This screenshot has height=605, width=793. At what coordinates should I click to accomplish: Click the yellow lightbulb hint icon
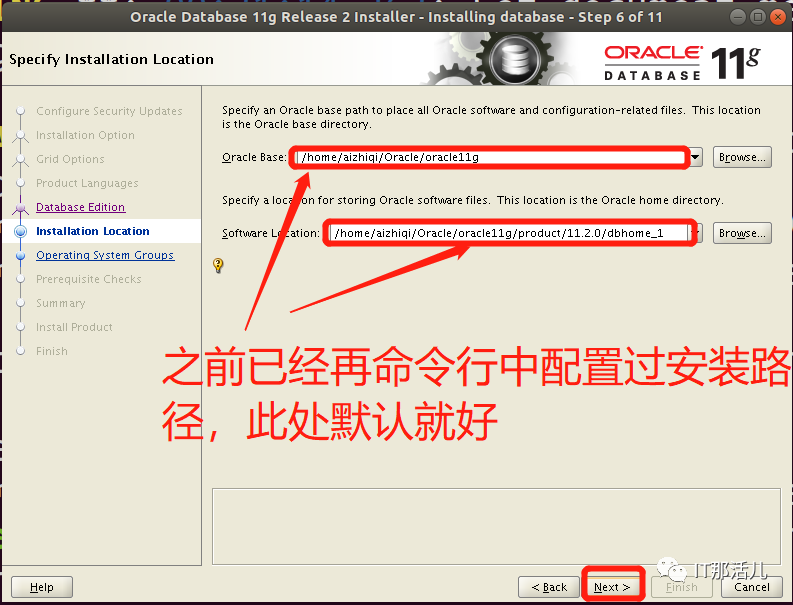[x=218, y=265]
